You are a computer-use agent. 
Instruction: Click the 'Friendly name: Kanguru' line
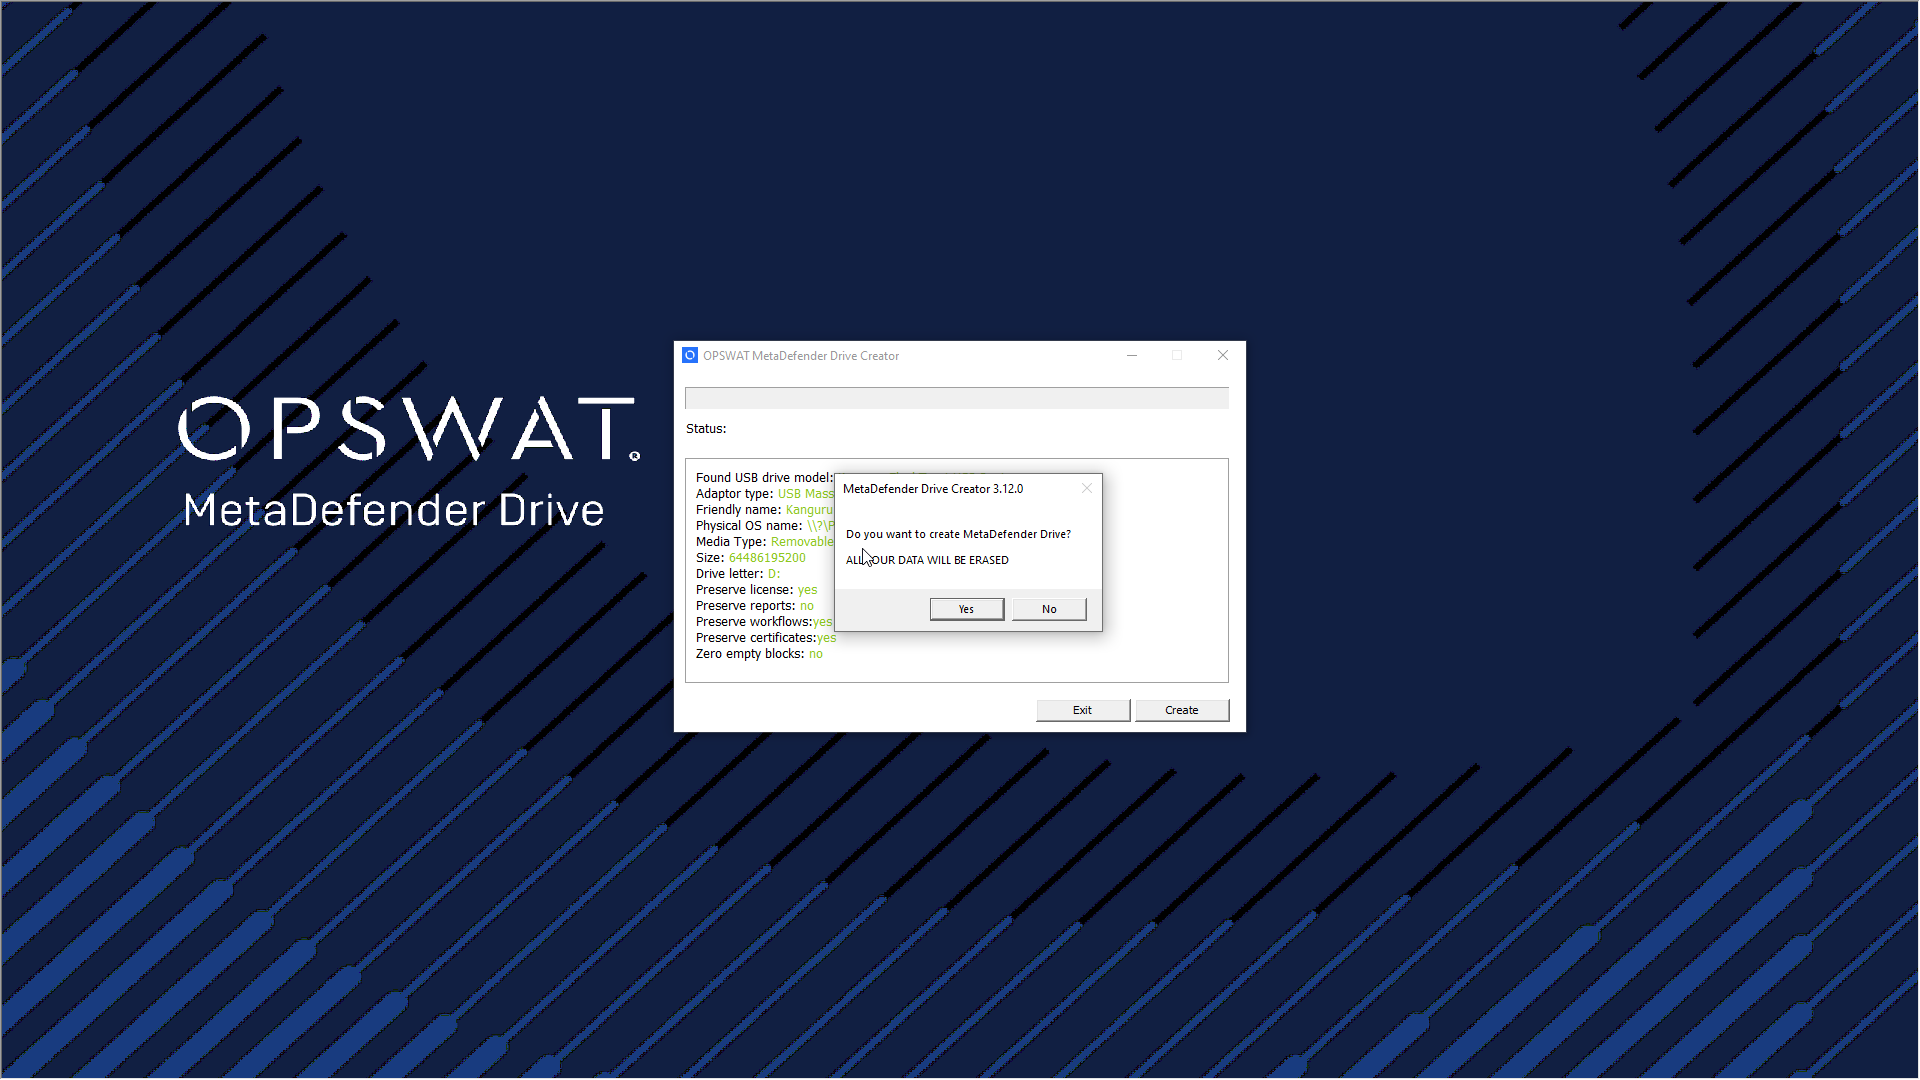764,510
